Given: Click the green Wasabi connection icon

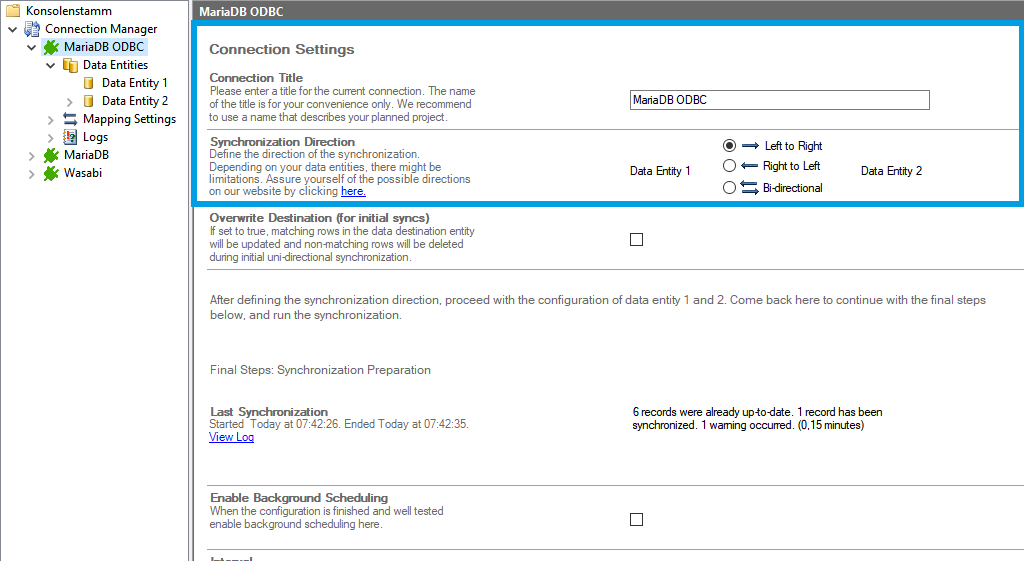Looking at the screenshot, I should [x=51, y=173].
